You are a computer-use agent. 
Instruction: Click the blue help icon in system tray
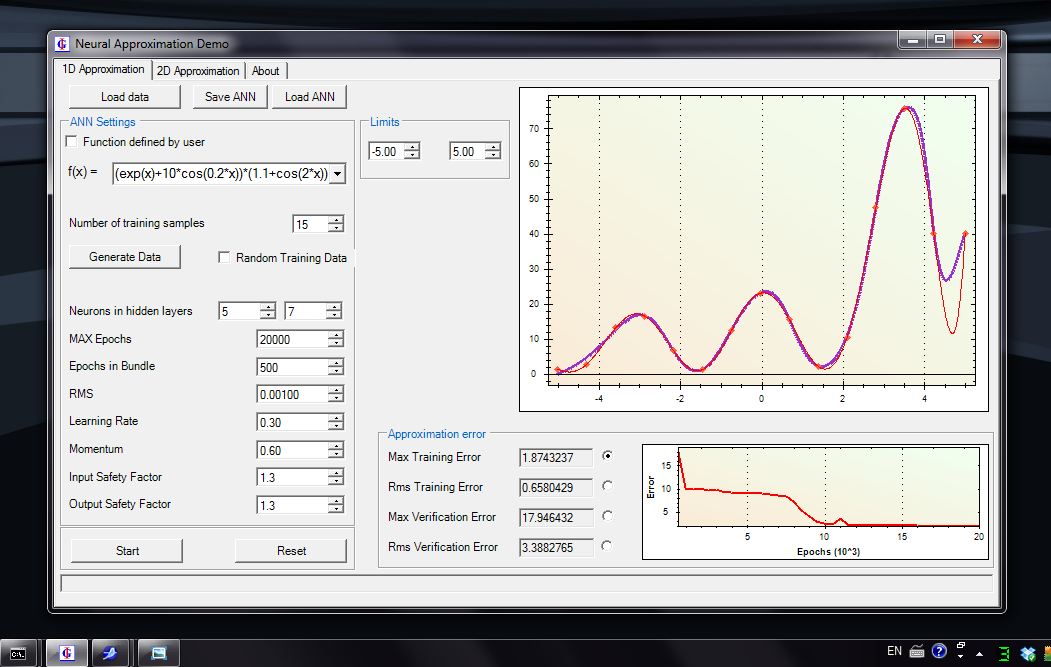pyautogui.click(x=939, y=651)
